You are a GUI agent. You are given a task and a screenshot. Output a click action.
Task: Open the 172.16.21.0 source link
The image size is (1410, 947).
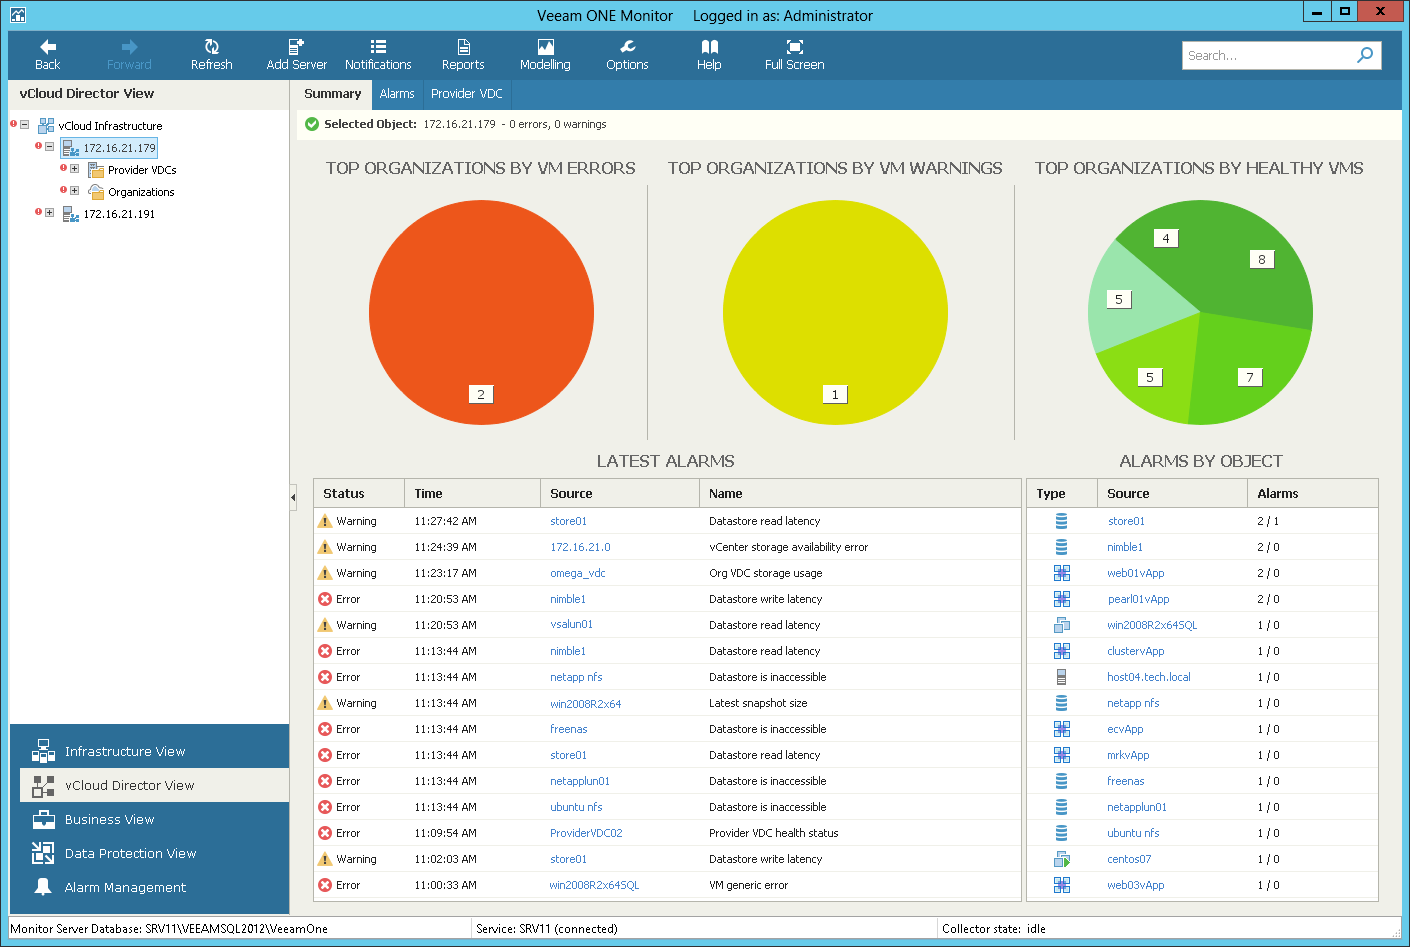click(x=580, y=547)
